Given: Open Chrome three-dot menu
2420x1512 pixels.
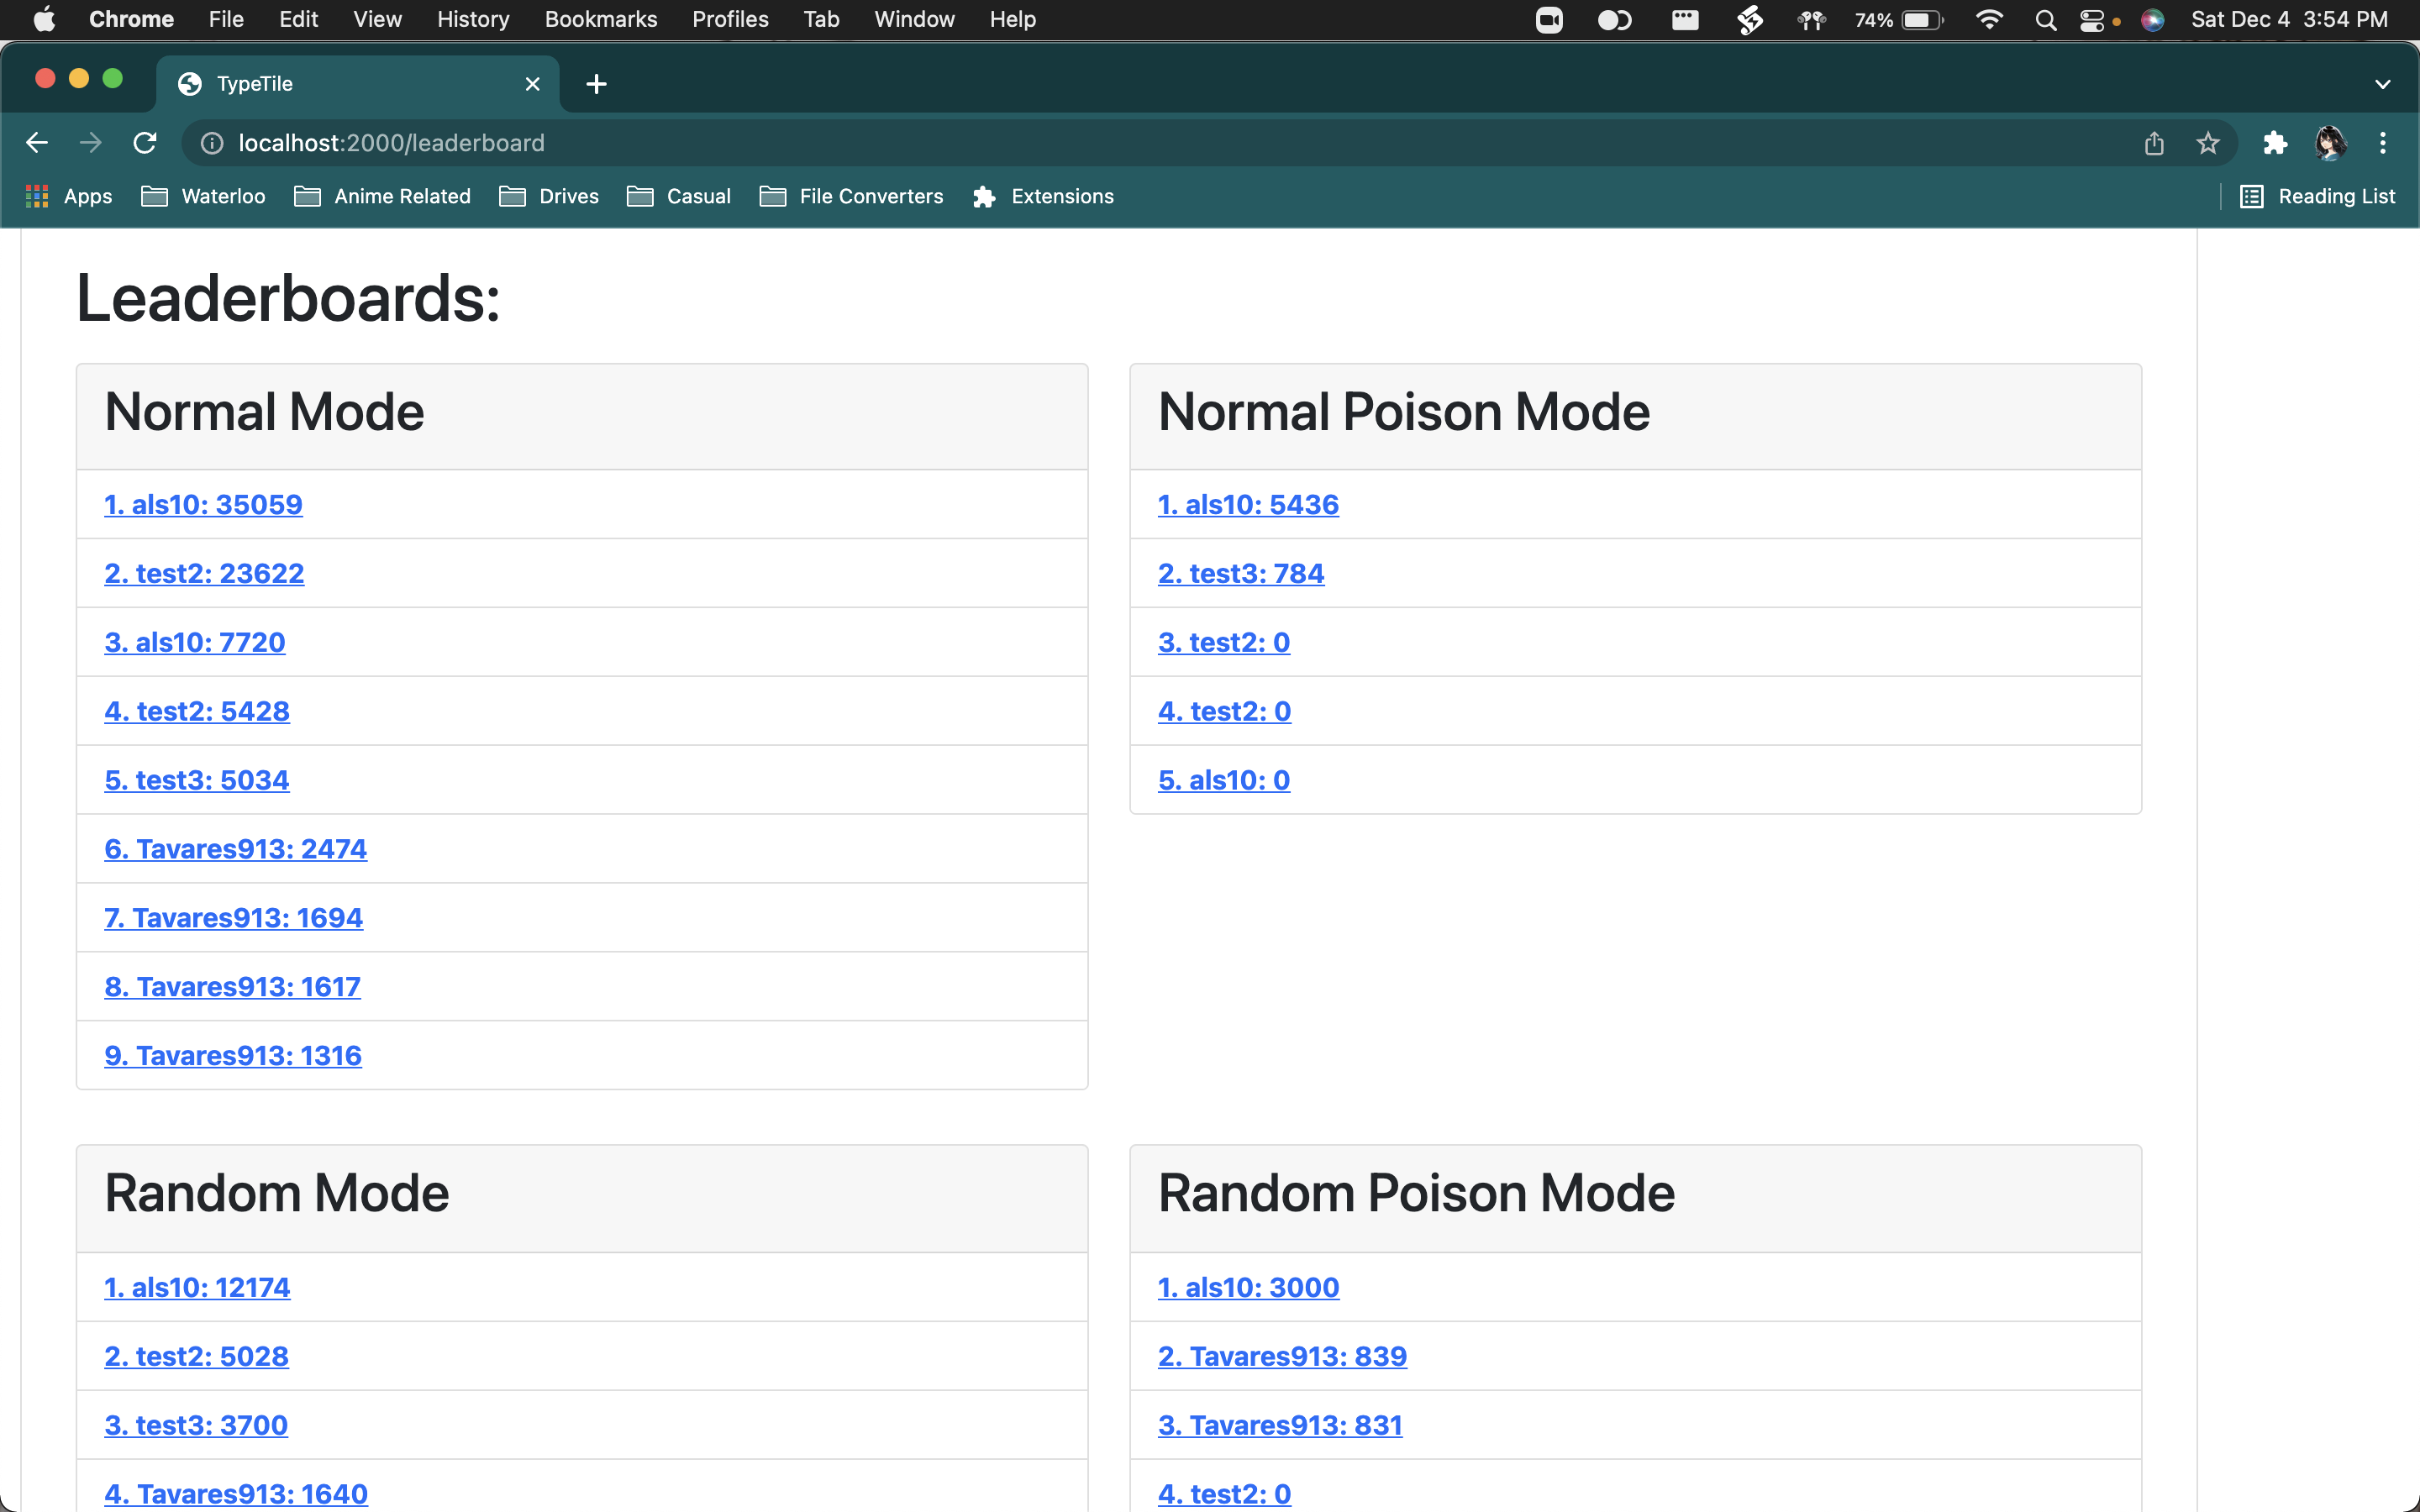Looking at the screenshot, I should (x=2383, y=143).
